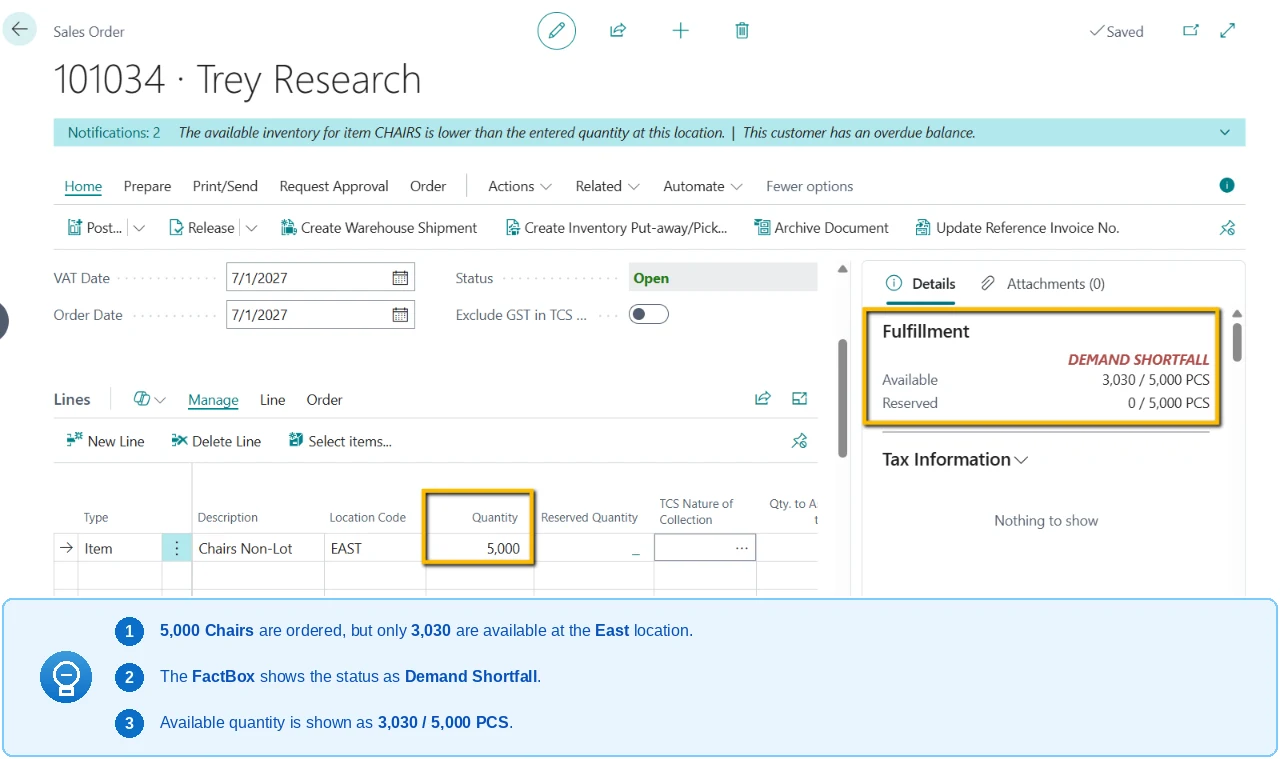Click the Lines share icon

[x=763, y=399]
